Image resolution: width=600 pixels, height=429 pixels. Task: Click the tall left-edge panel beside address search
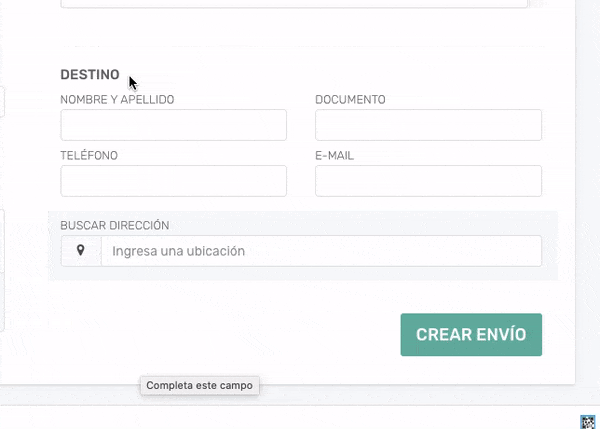(x=2, y=270)
